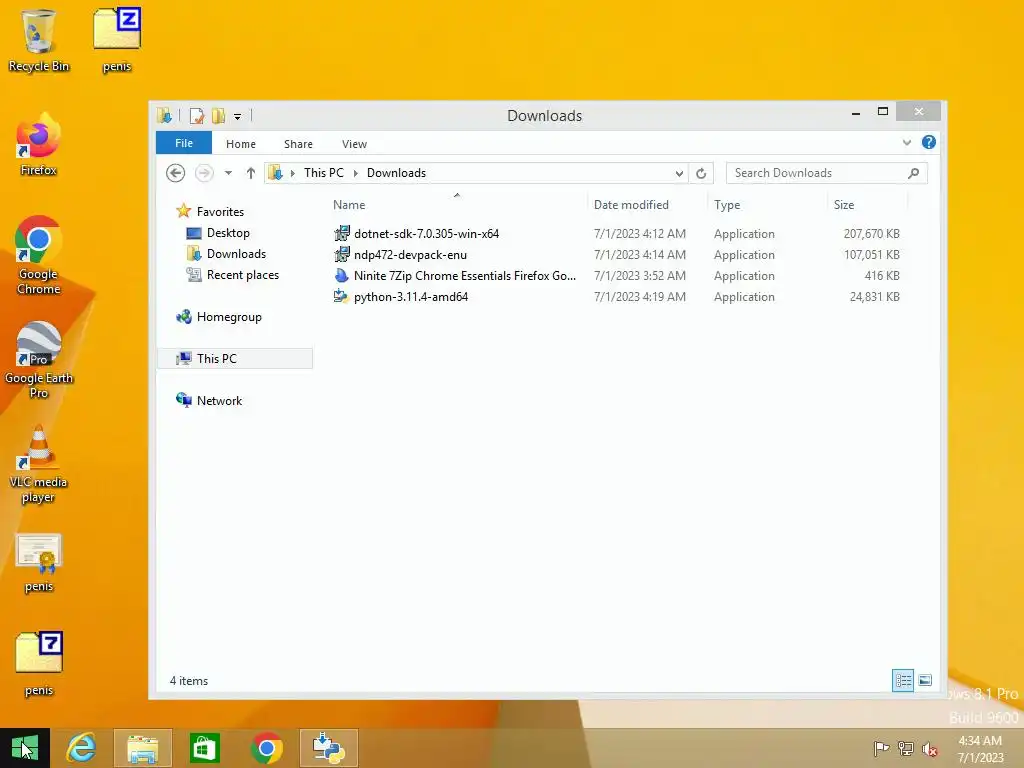Open Google Earth Pro desktop shortcut
Viewport: 1024px width, 768px height.
[x=39, y=359]
